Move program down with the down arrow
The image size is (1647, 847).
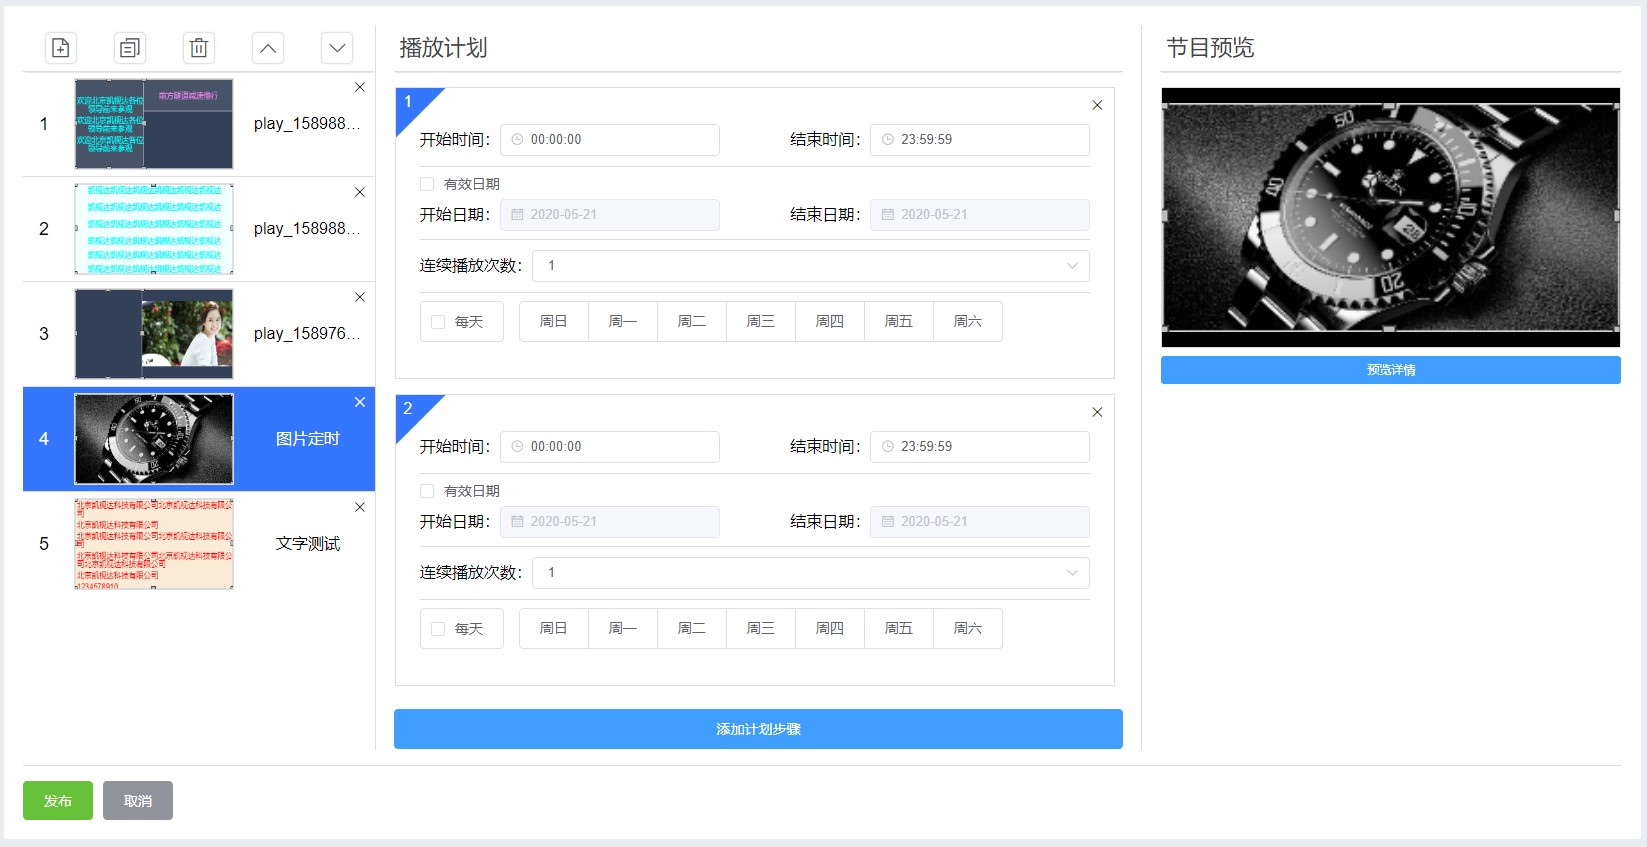pyautogui.click(x=337, y=48)
